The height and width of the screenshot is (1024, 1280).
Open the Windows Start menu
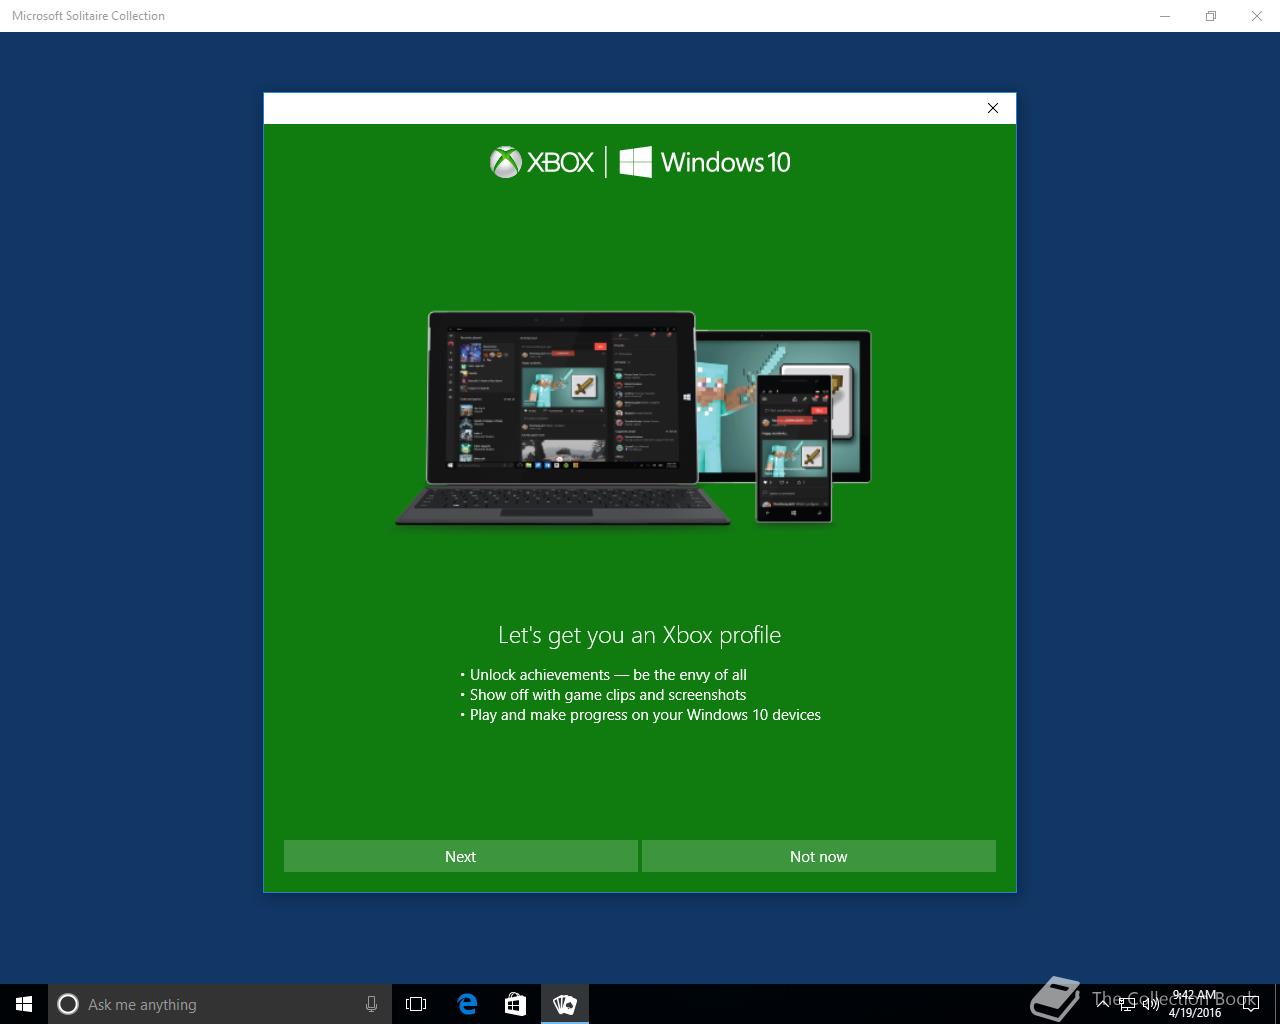coord(24,1004)
